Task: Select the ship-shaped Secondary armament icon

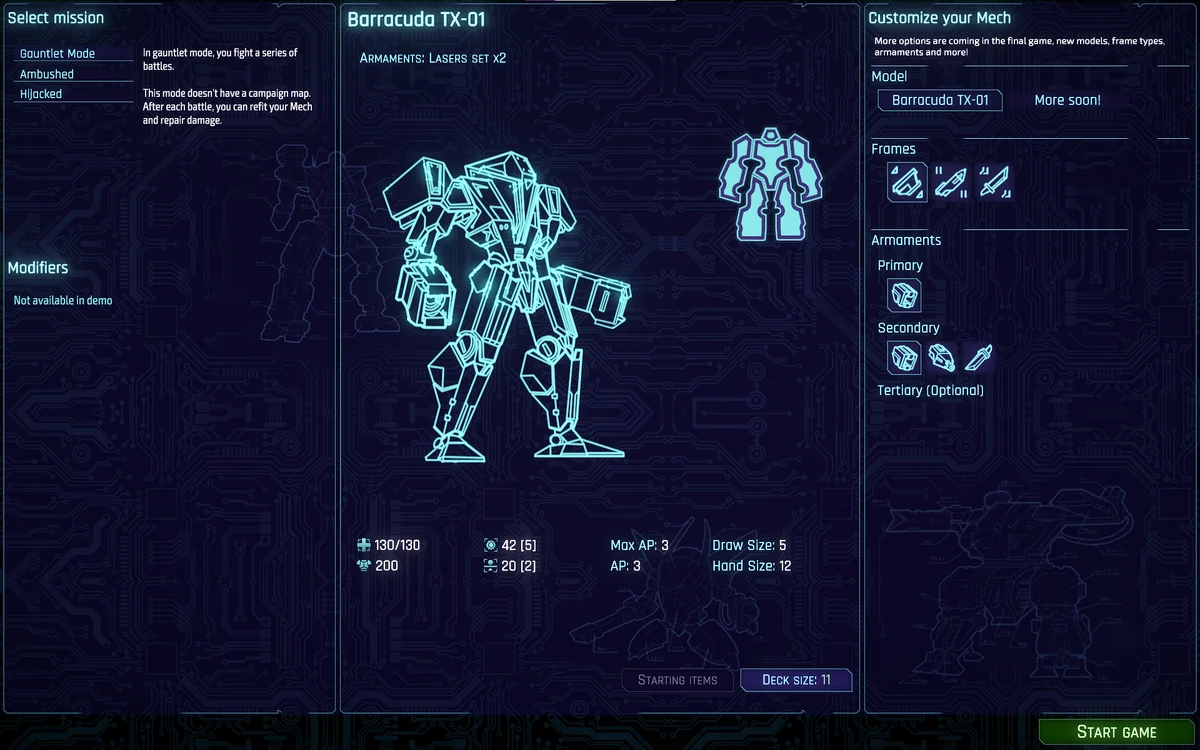Action: [x=940, y=357]
